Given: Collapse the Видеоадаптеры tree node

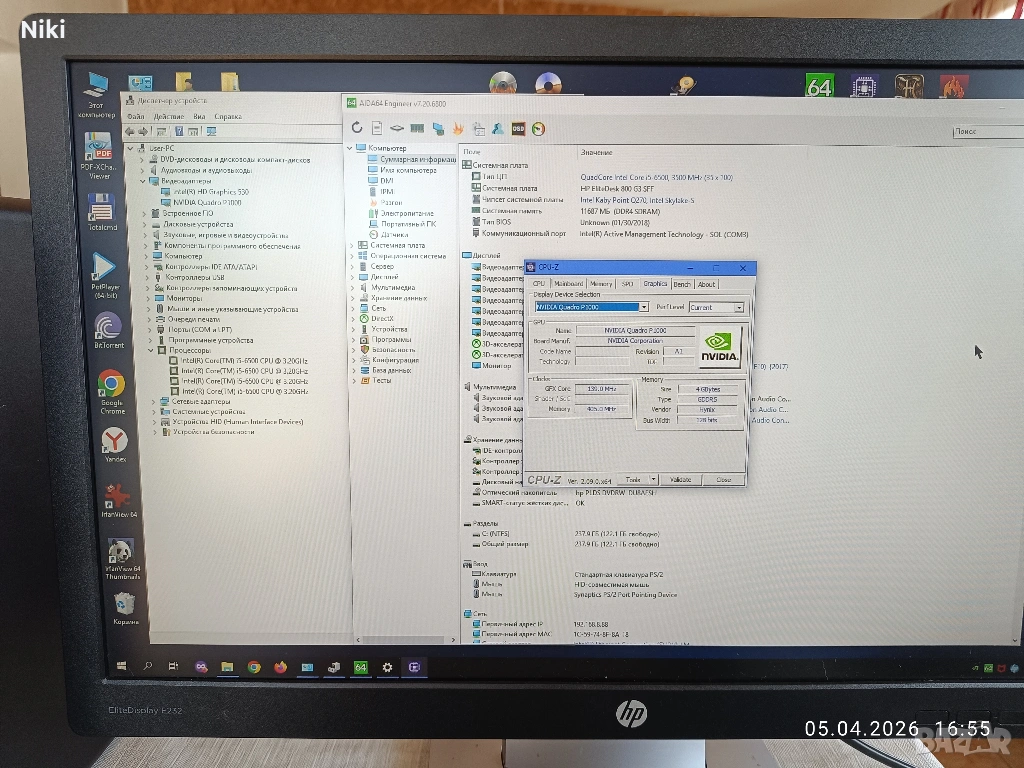Looking at the screenshot, I should tap(143, 181).
